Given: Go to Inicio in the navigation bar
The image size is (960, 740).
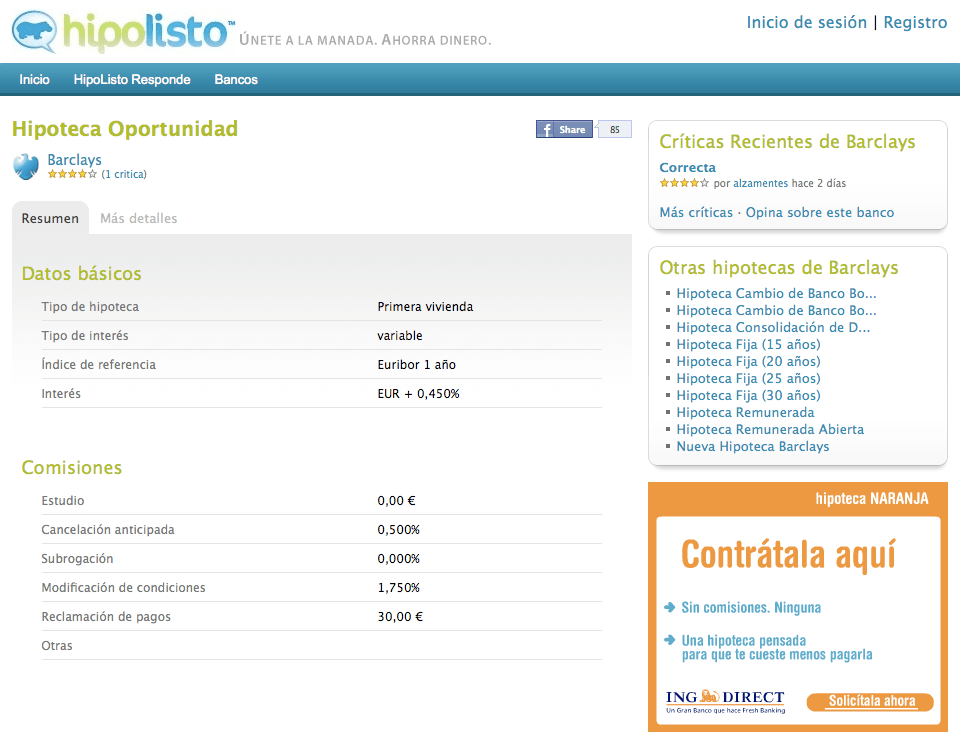Looking at the screenshot, I should click(x=34, y=80).
